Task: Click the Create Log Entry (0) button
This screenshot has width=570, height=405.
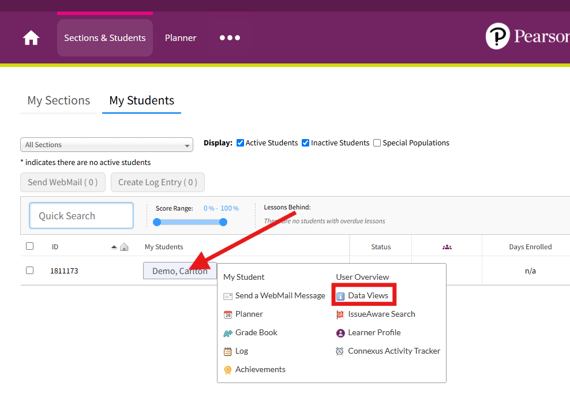Action: pos(158,182)
